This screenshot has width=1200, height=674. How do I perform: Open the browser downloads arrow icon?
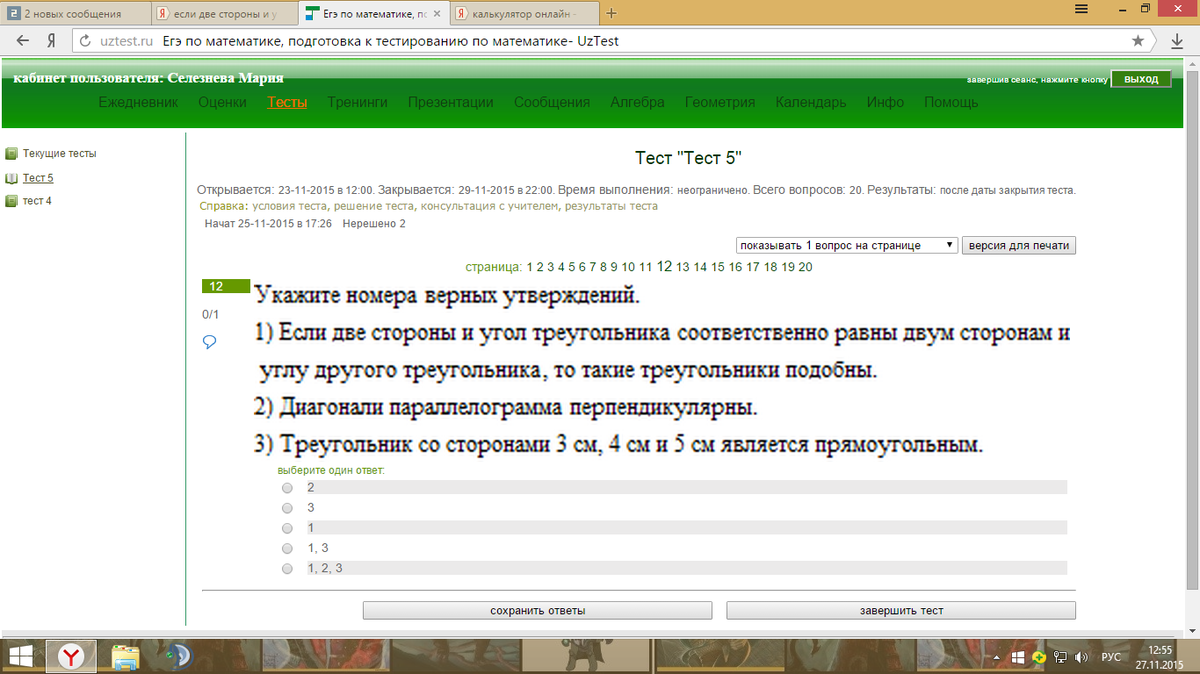1177,42
